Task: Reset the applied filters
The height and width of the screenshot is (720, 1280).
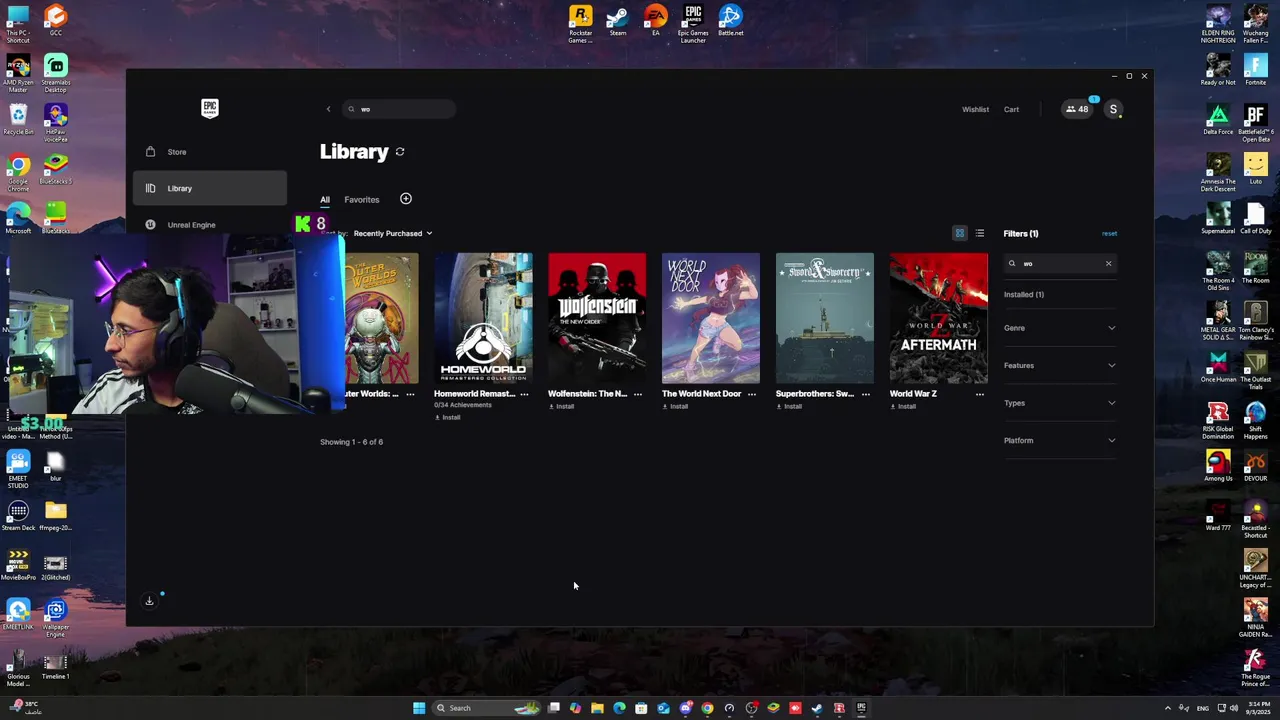Action: point(1109,233)
